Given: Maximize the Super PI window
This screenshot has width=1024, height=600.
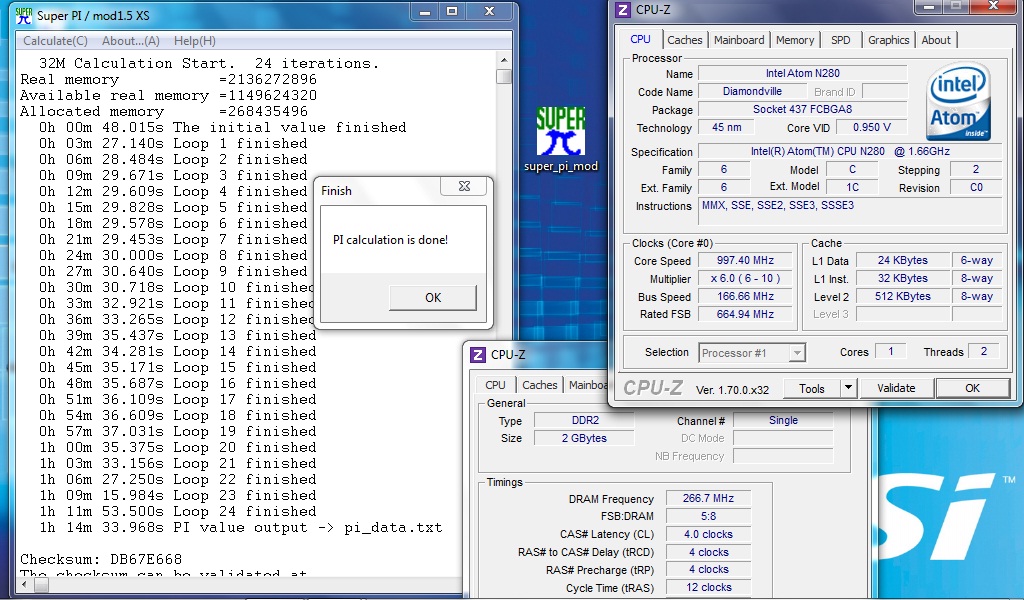Looking at the screenshot, I should pos(452,11).
